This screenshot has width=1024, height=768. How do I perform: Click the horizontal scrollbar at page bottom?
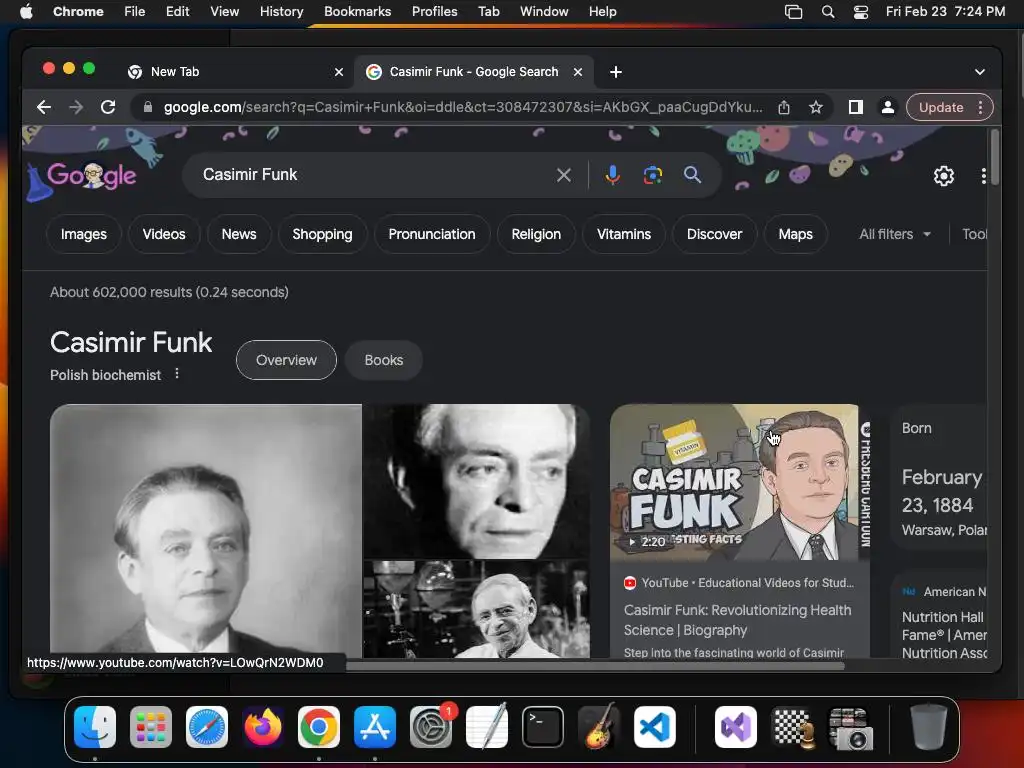point(595,666)
